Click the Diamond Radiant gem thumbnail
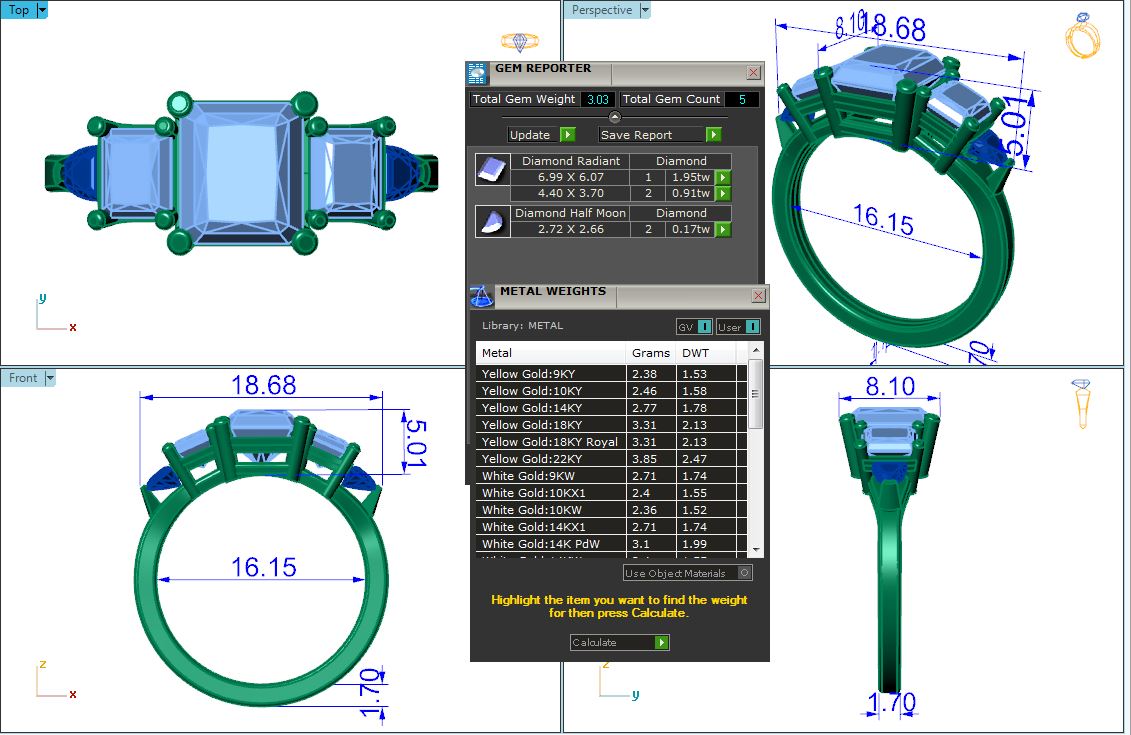The image size is (1131, 735). tap(490, 170)
